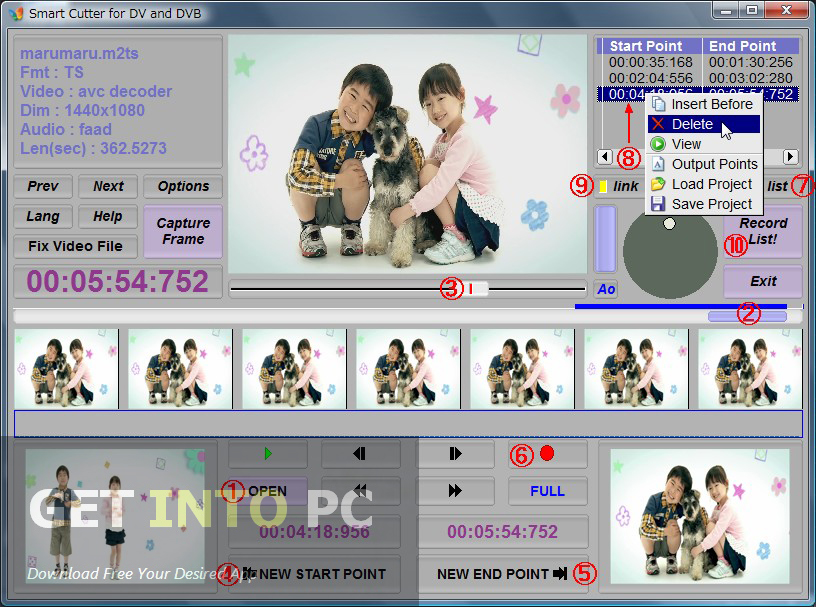This screenshot has height=607, width=816.
Task: Switch to FULL screen view
Action: pyautogui.click(x=547, y=490)
